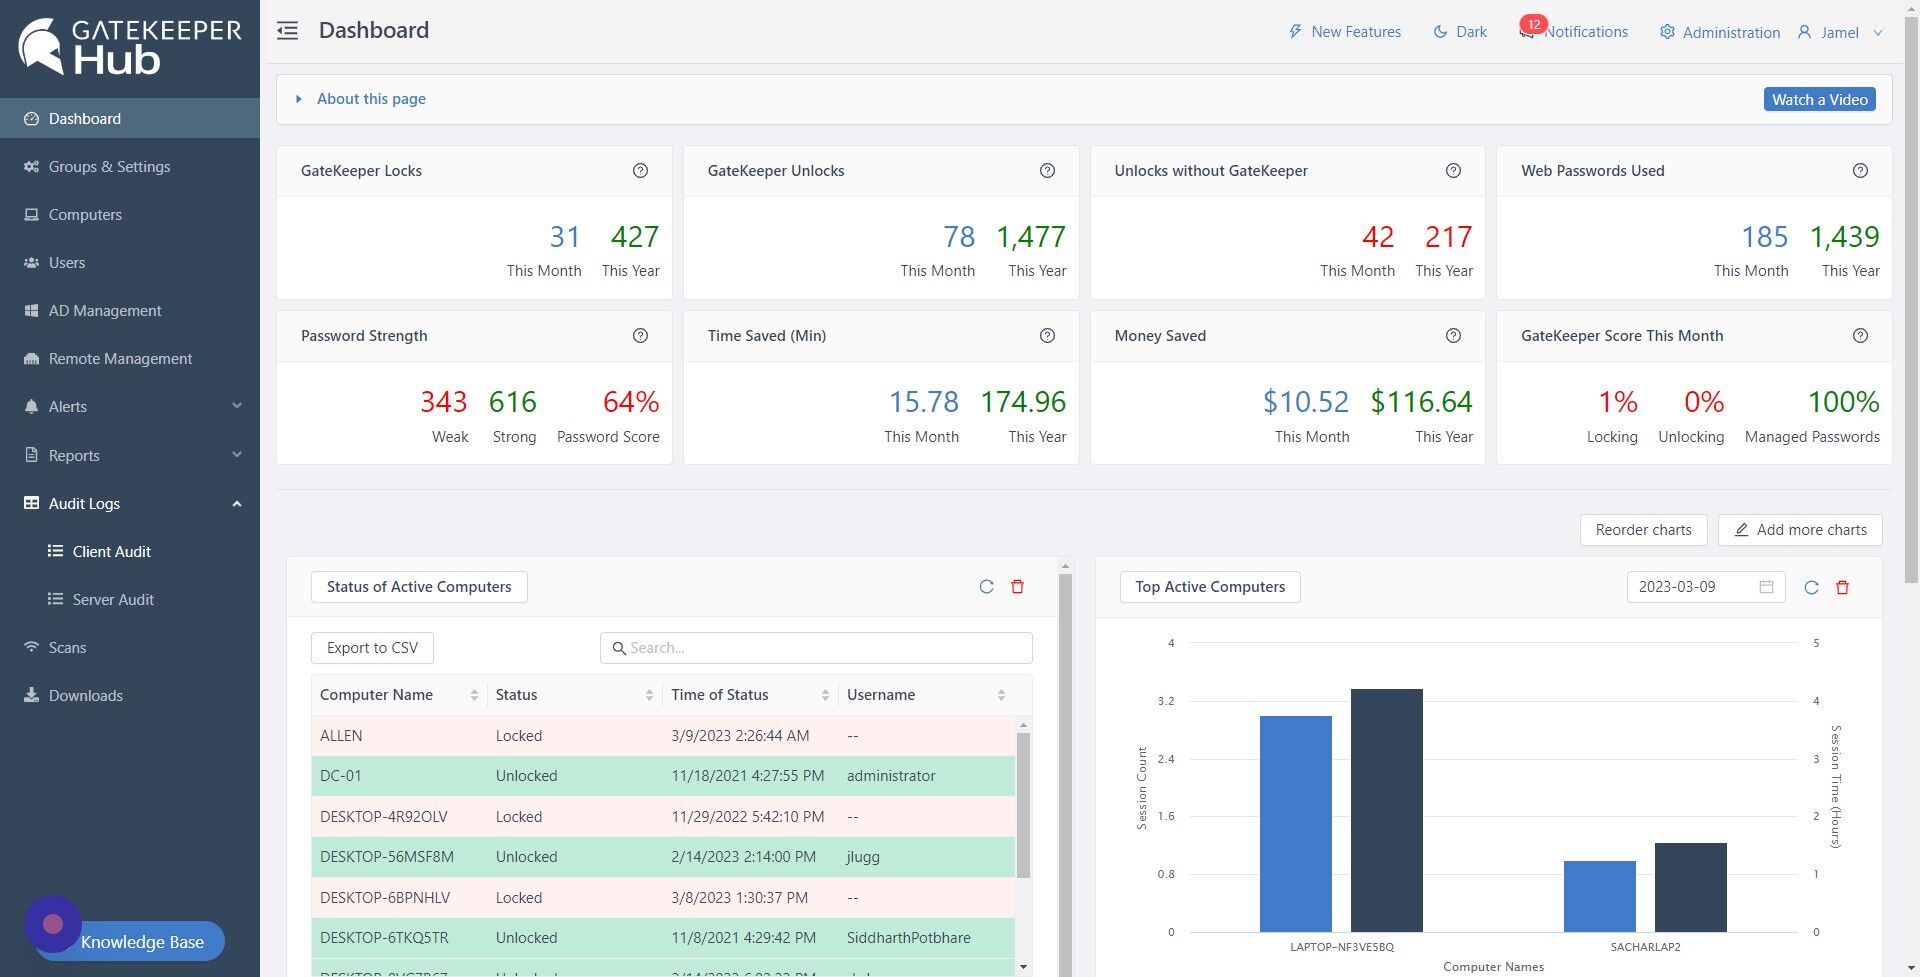
Task: Click the Administration gear icon
Action: tap(1667, 32)
